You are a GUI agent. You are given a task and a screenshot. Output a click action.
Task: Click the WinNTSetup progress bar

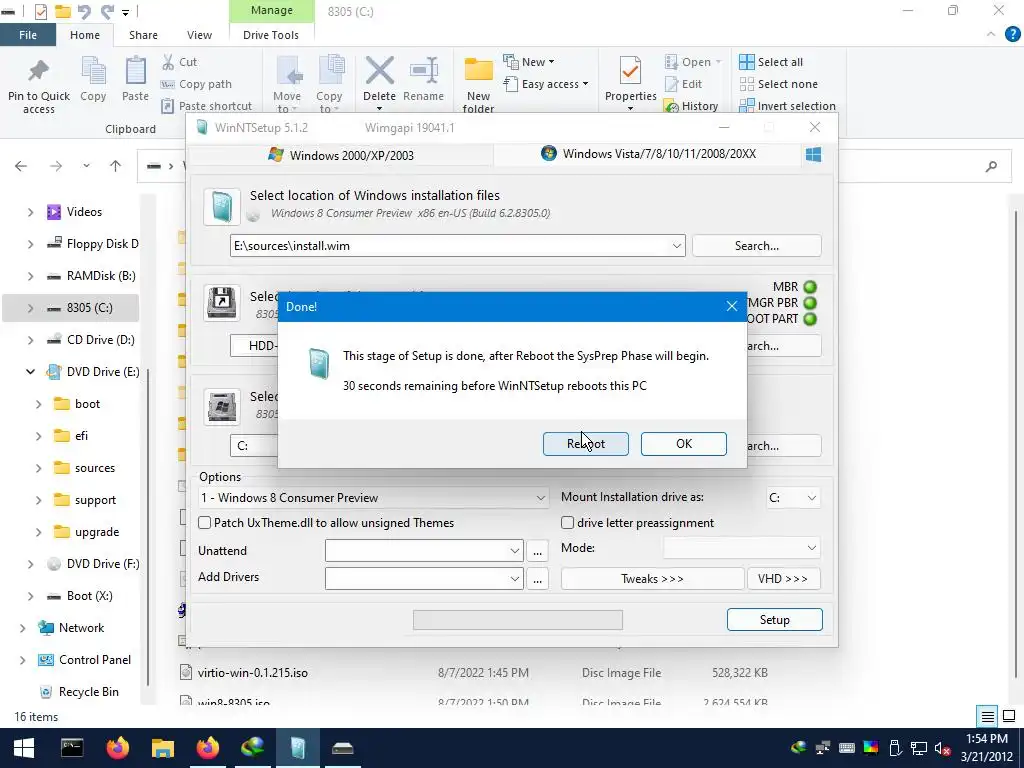(x=517, y=619)
